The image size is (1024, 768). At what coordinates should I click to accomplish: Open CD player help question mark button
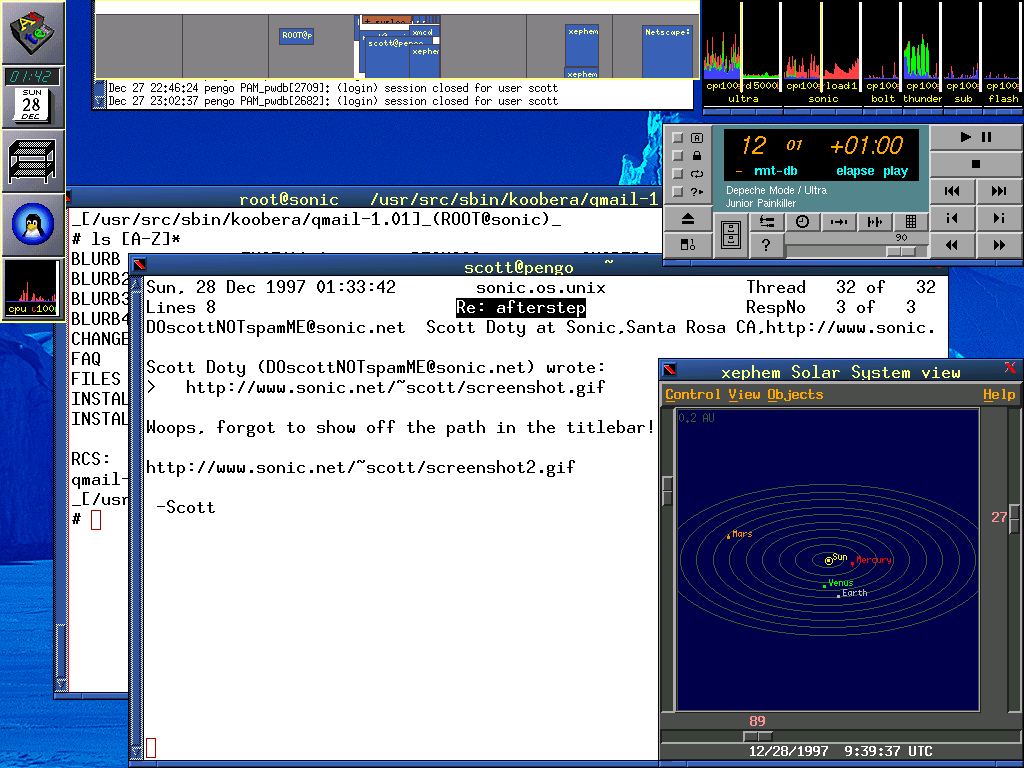pos(767,246)
